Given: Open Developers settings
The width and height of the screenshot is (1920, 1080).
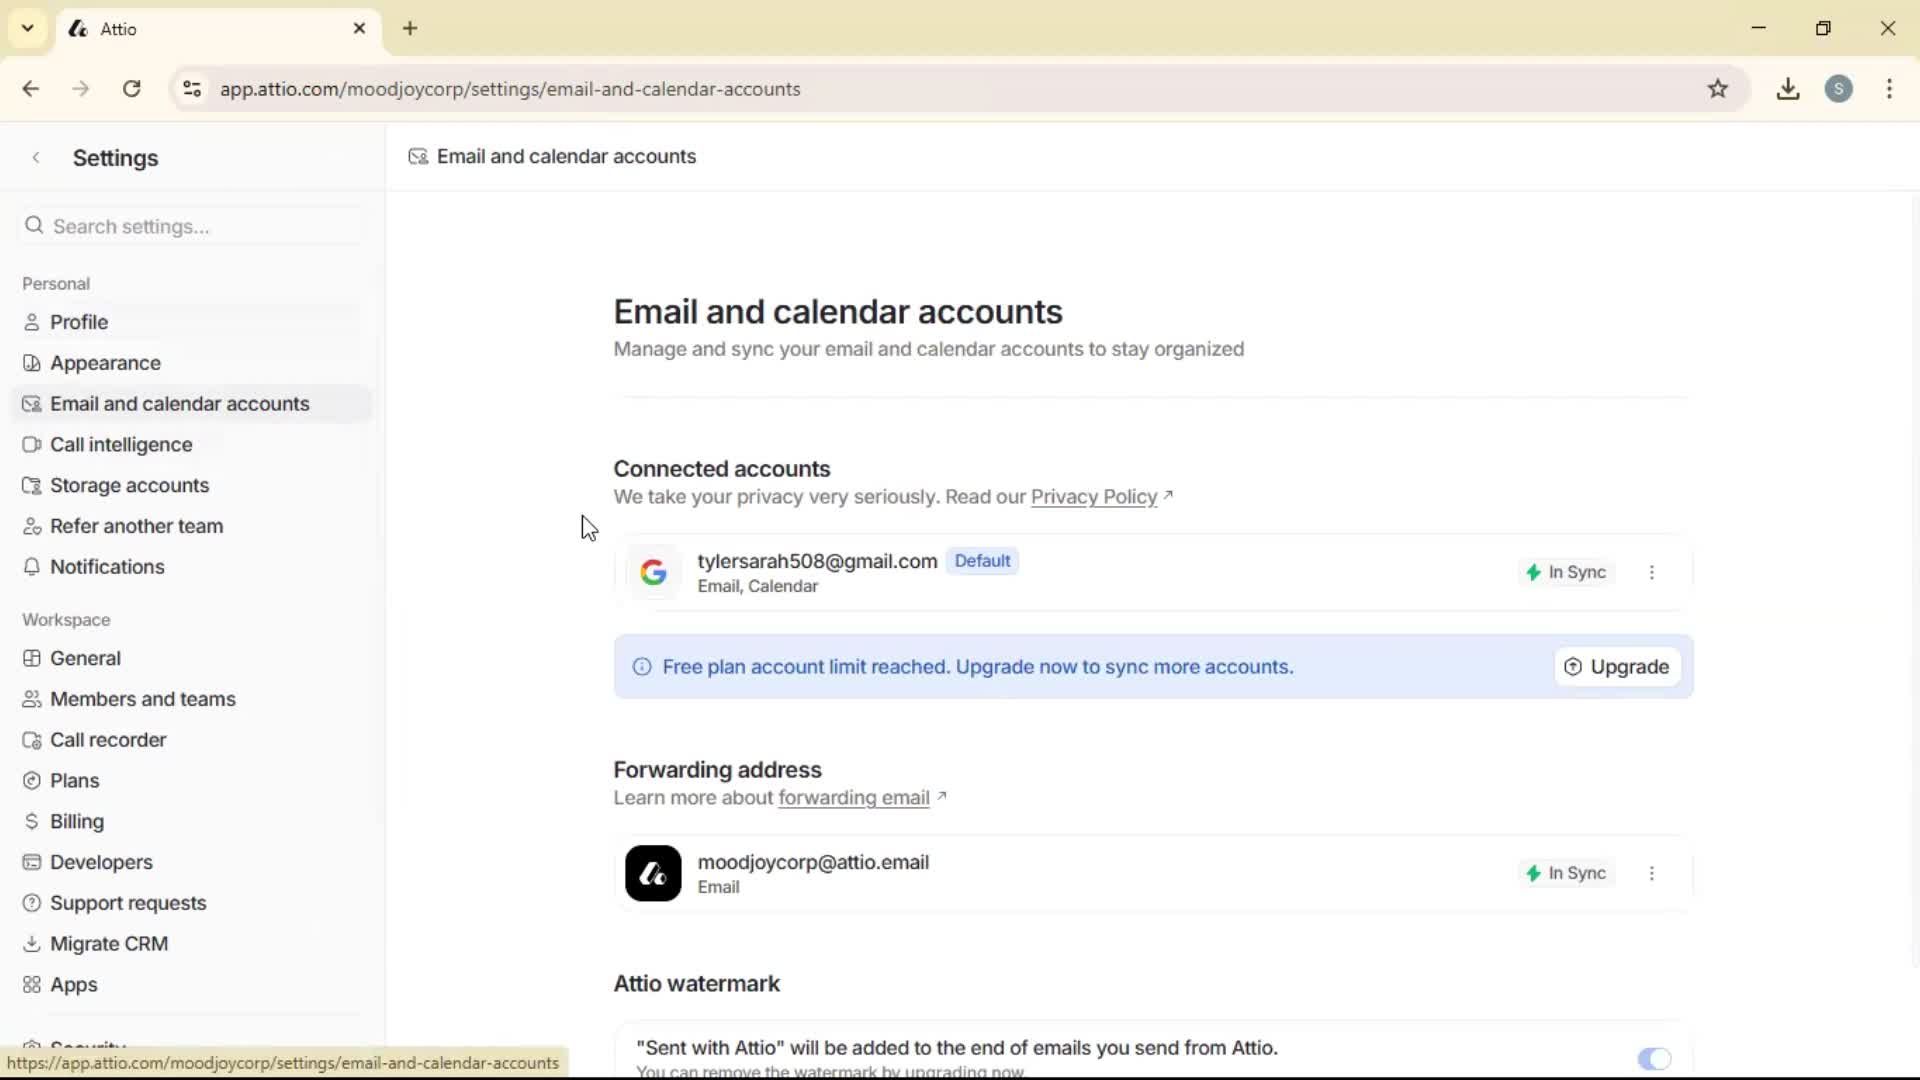Looking at the screenshot, I should tap(192, 863).
